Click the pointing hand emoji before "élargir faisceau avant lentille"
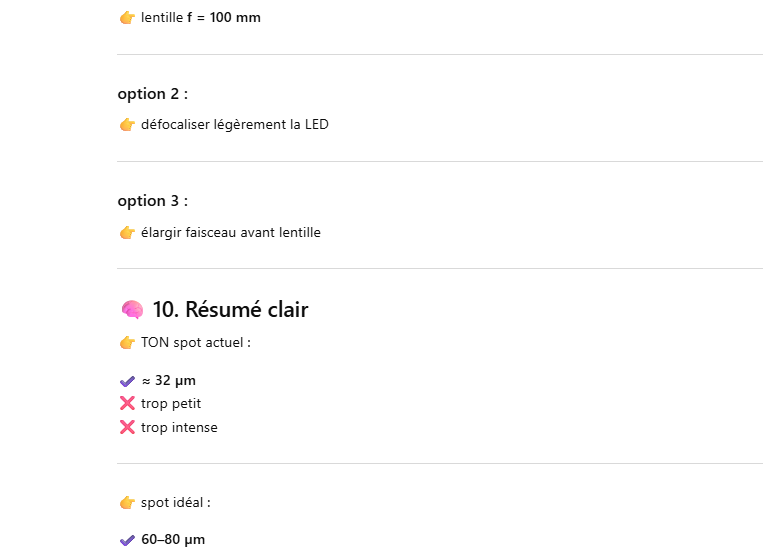763x552 pixels. tap(127, 233)
